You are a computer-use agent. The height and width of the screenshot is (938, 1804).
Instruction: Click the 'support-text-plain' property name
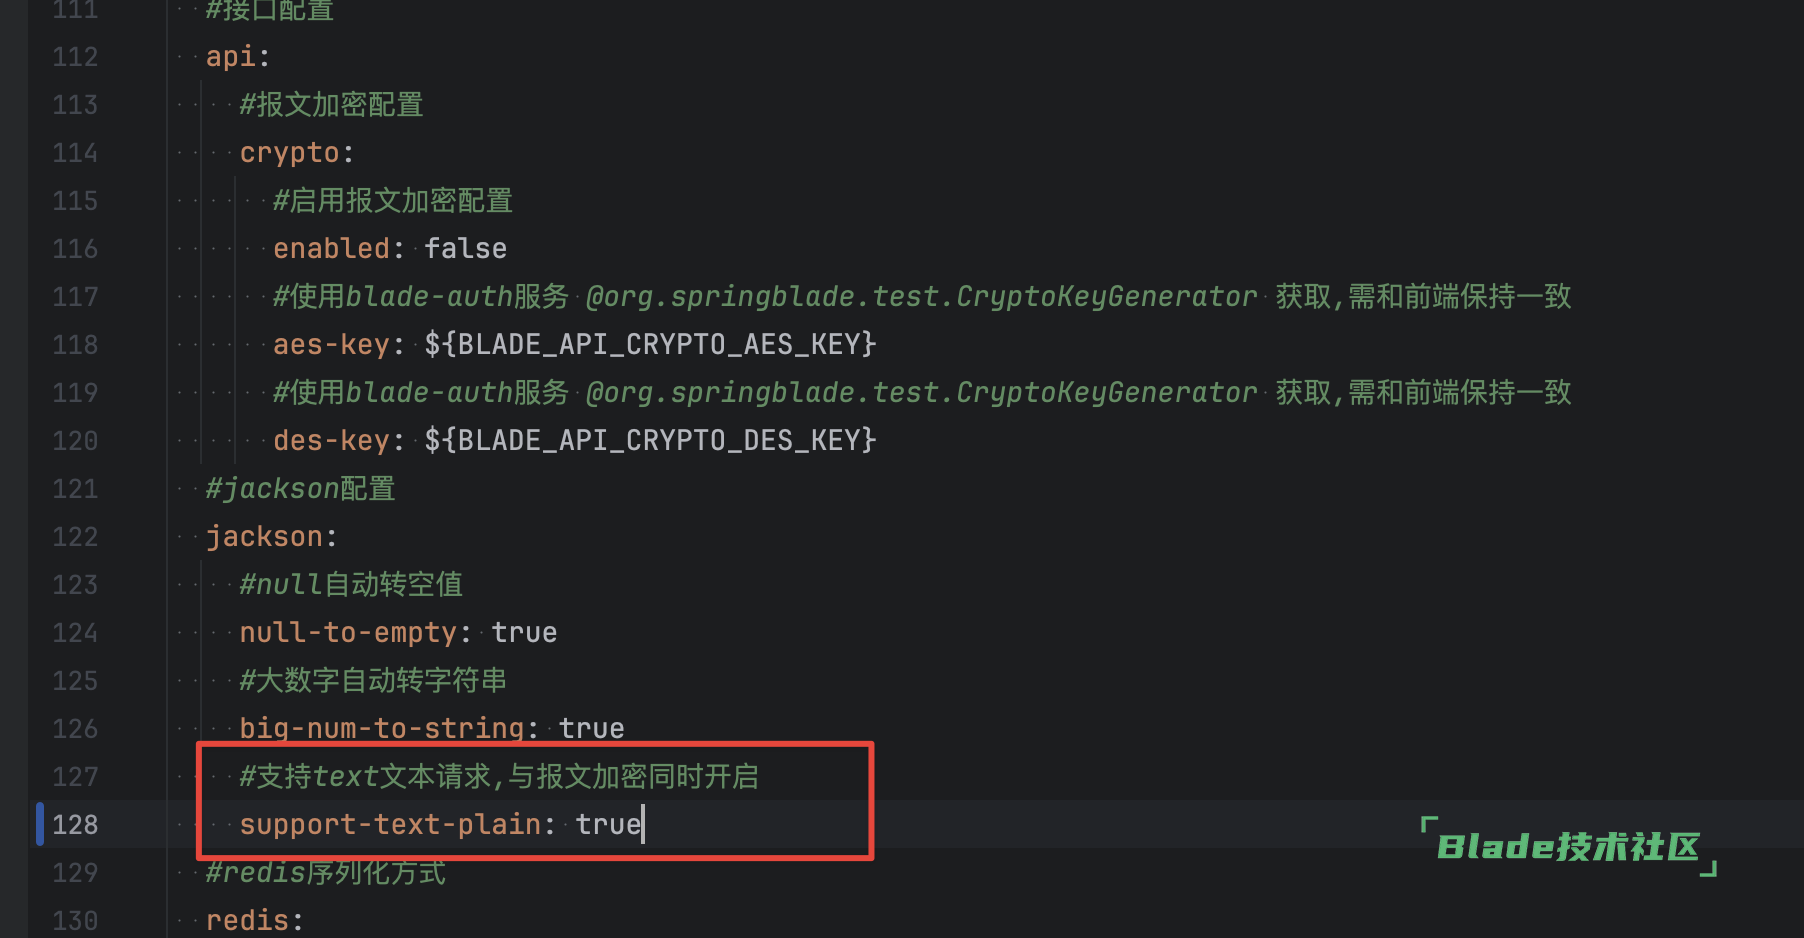[x=390, y=824]
